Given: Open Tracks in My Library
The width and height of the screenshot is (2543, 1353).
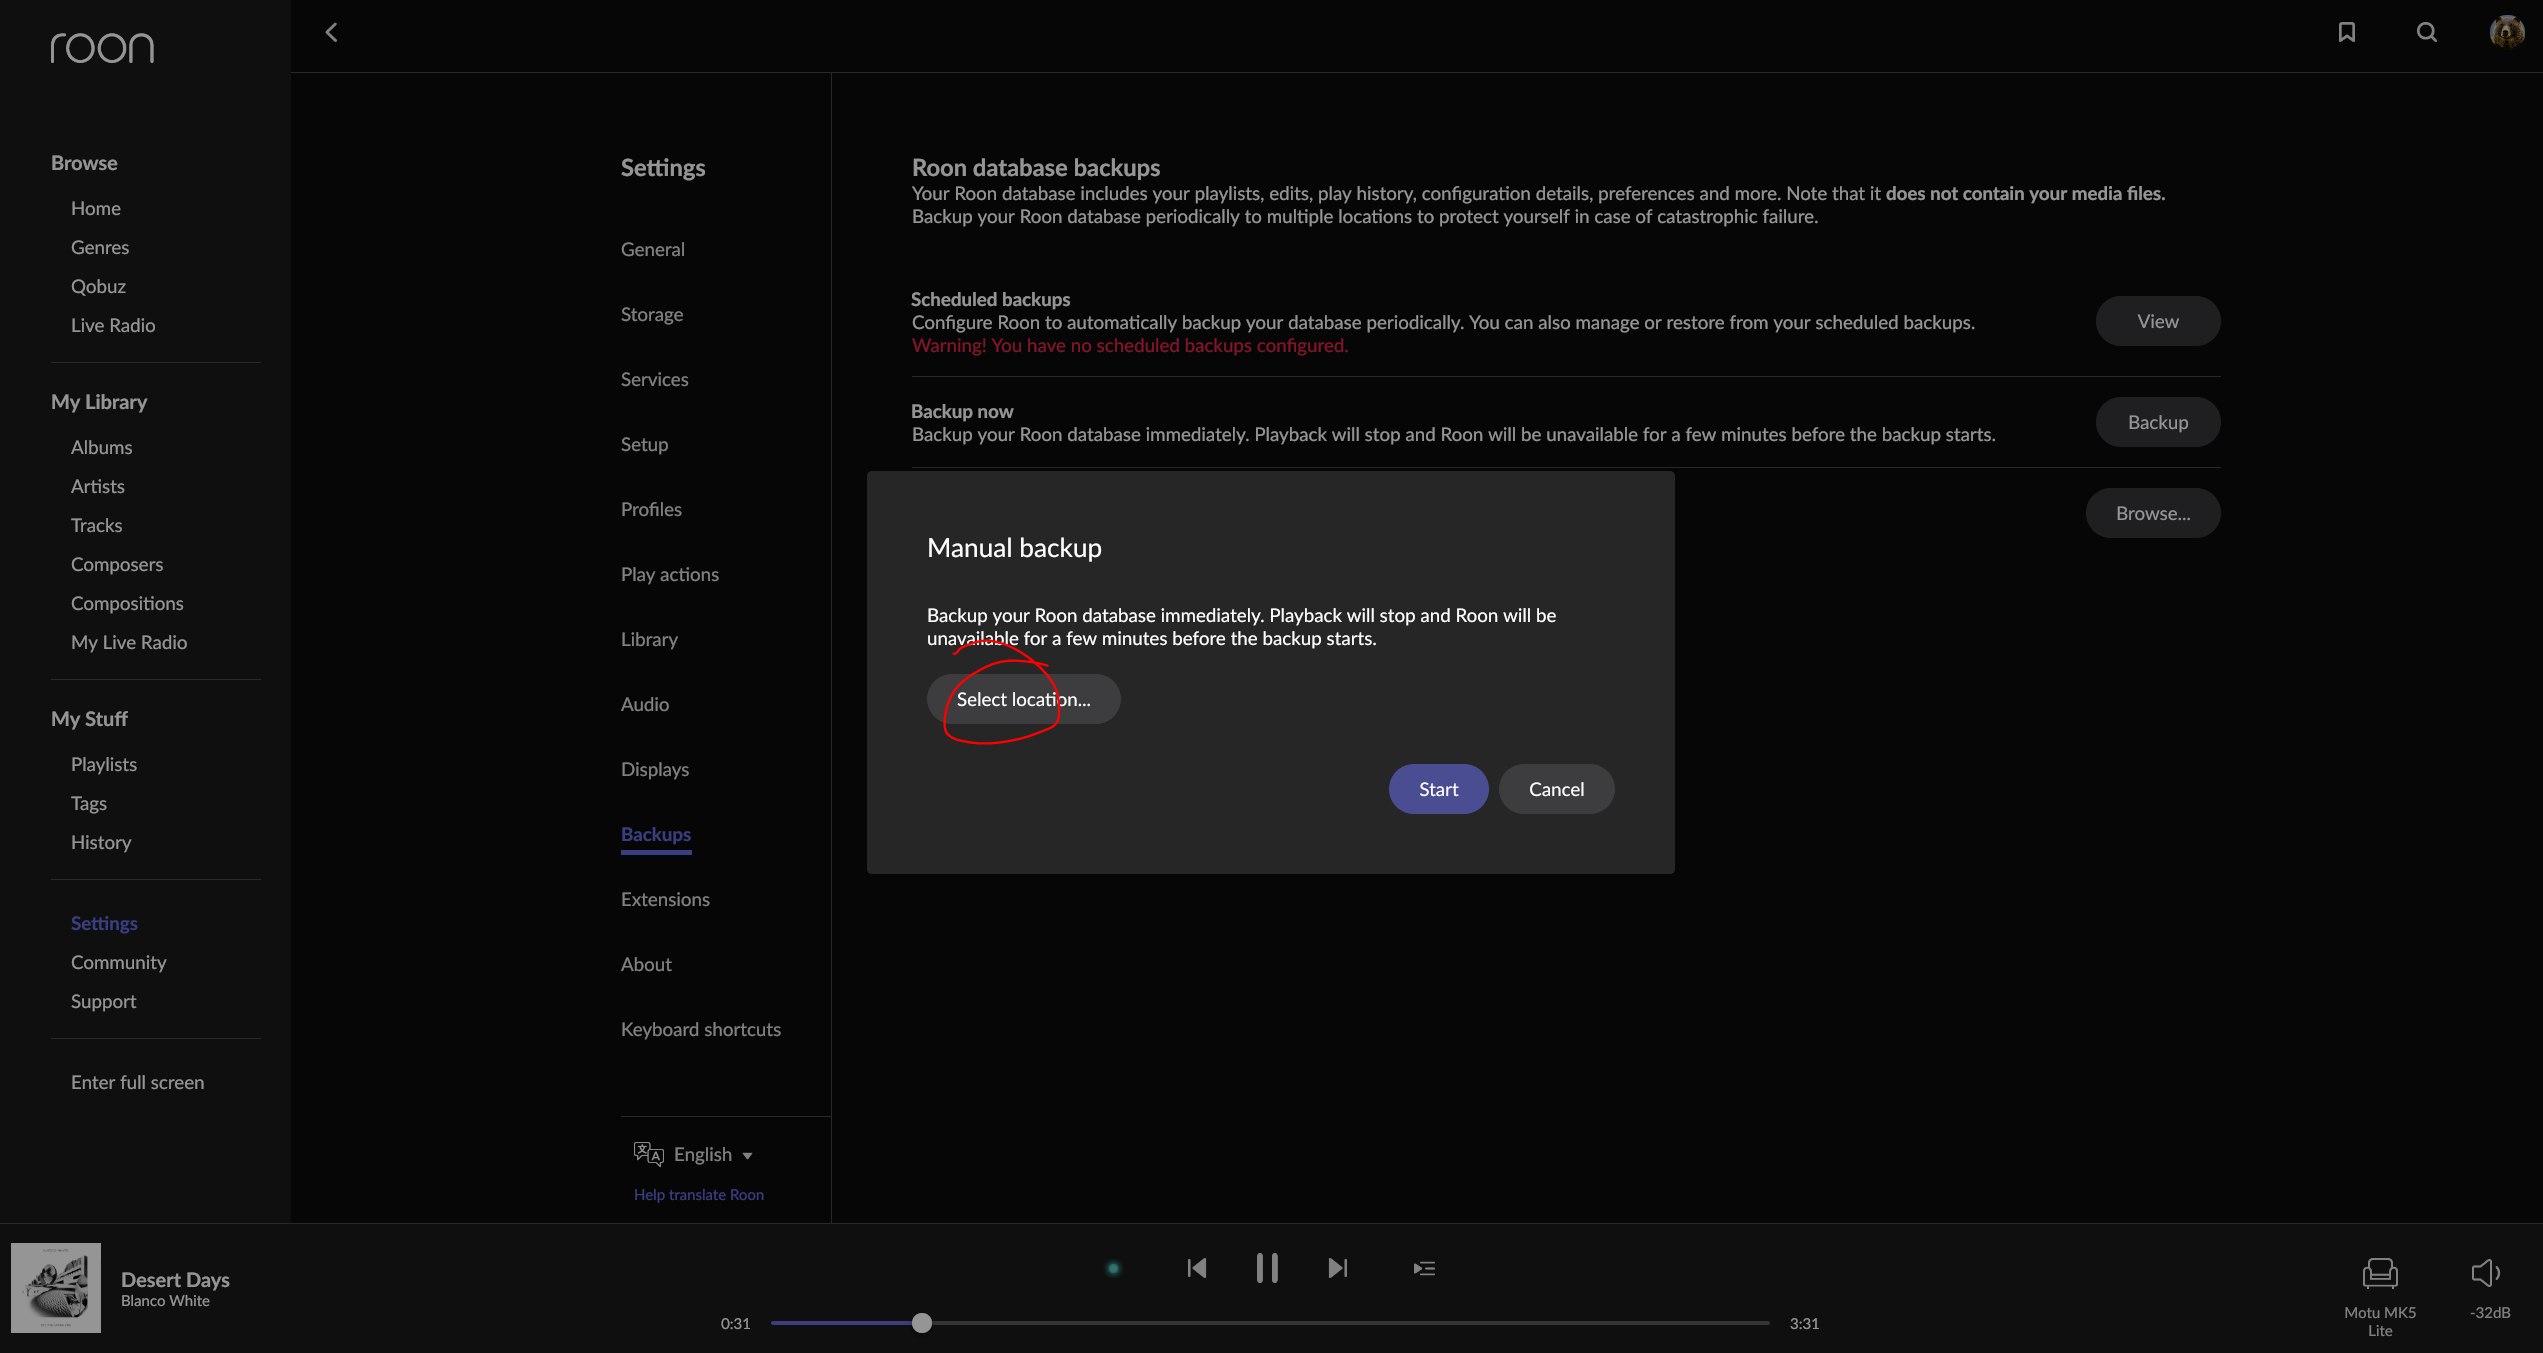Looking at the screenshot, I should [96, 525].
